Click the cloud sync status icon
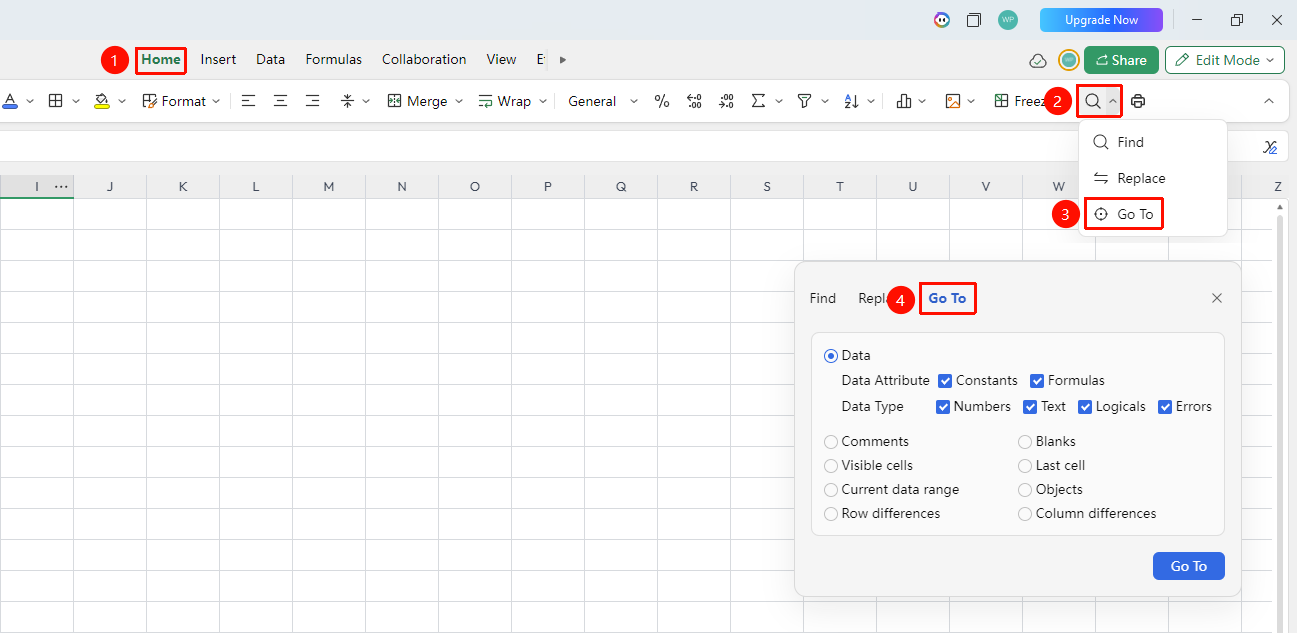Viewport: 1297px width, 633px height. [1038, 61]
